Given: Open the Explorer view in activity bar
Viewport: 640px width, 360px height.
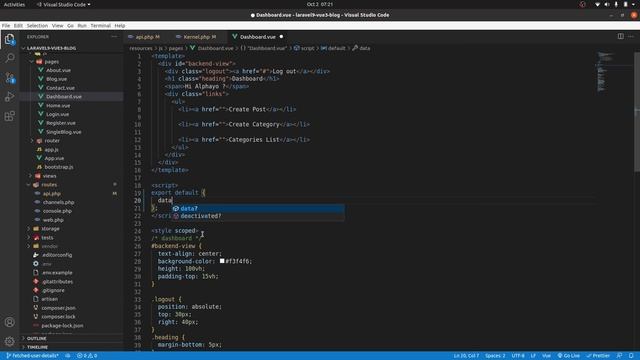Looking at the screenshot, I should (9, 39).
